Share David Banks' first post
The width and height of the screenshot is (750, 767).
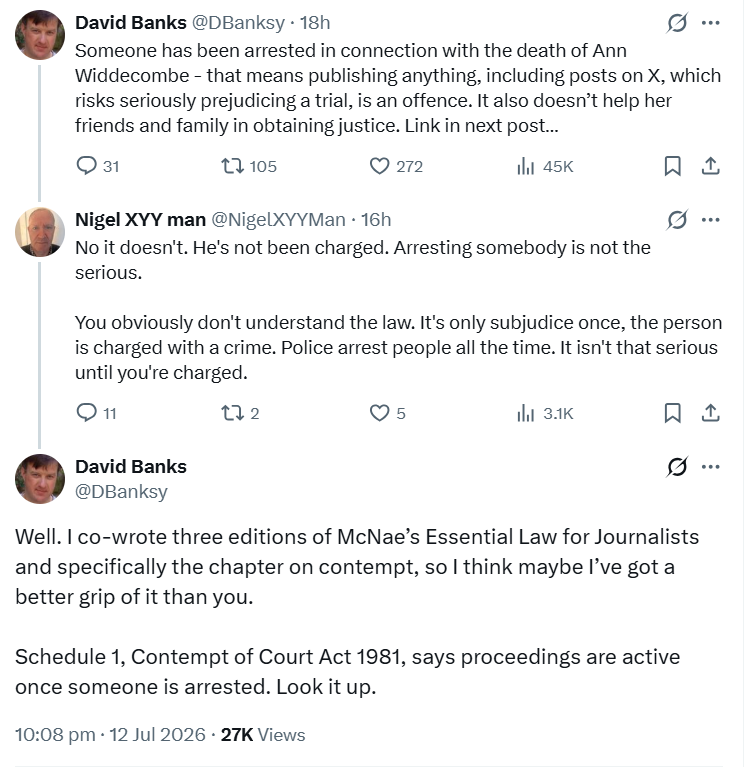point(710,166)
